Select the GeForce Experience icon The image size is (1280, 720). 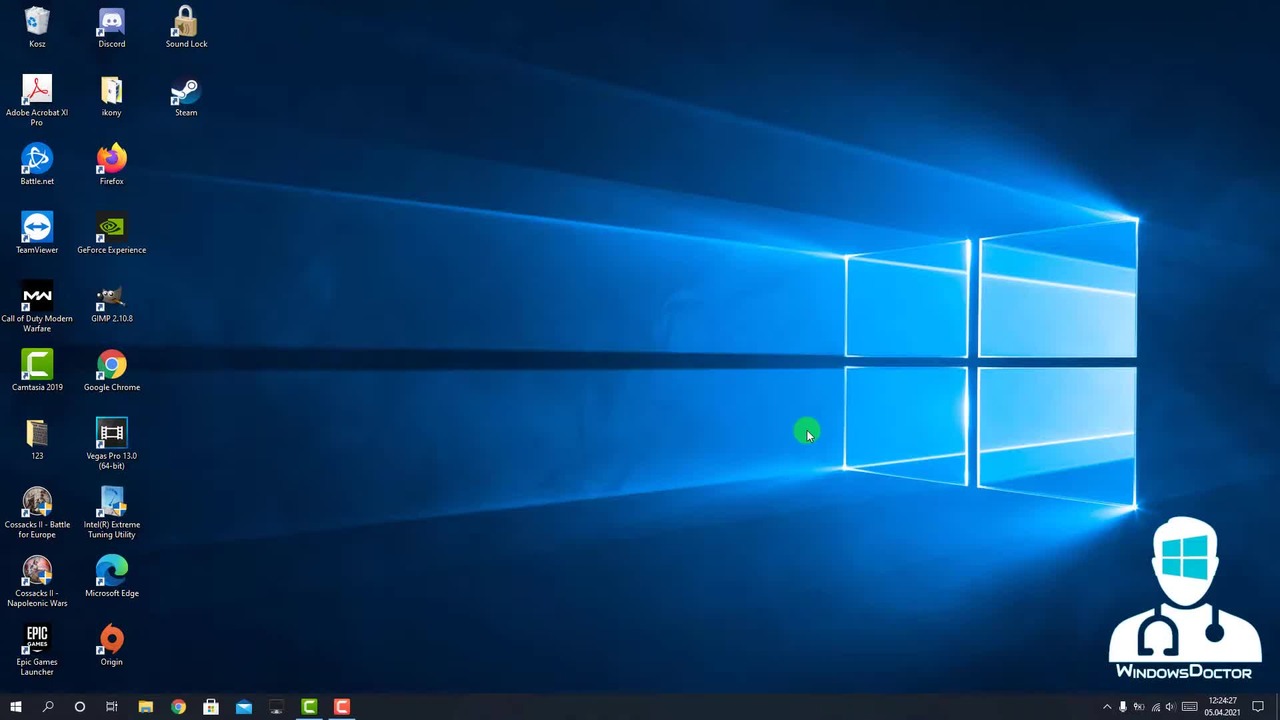click(x=111, y=234)
